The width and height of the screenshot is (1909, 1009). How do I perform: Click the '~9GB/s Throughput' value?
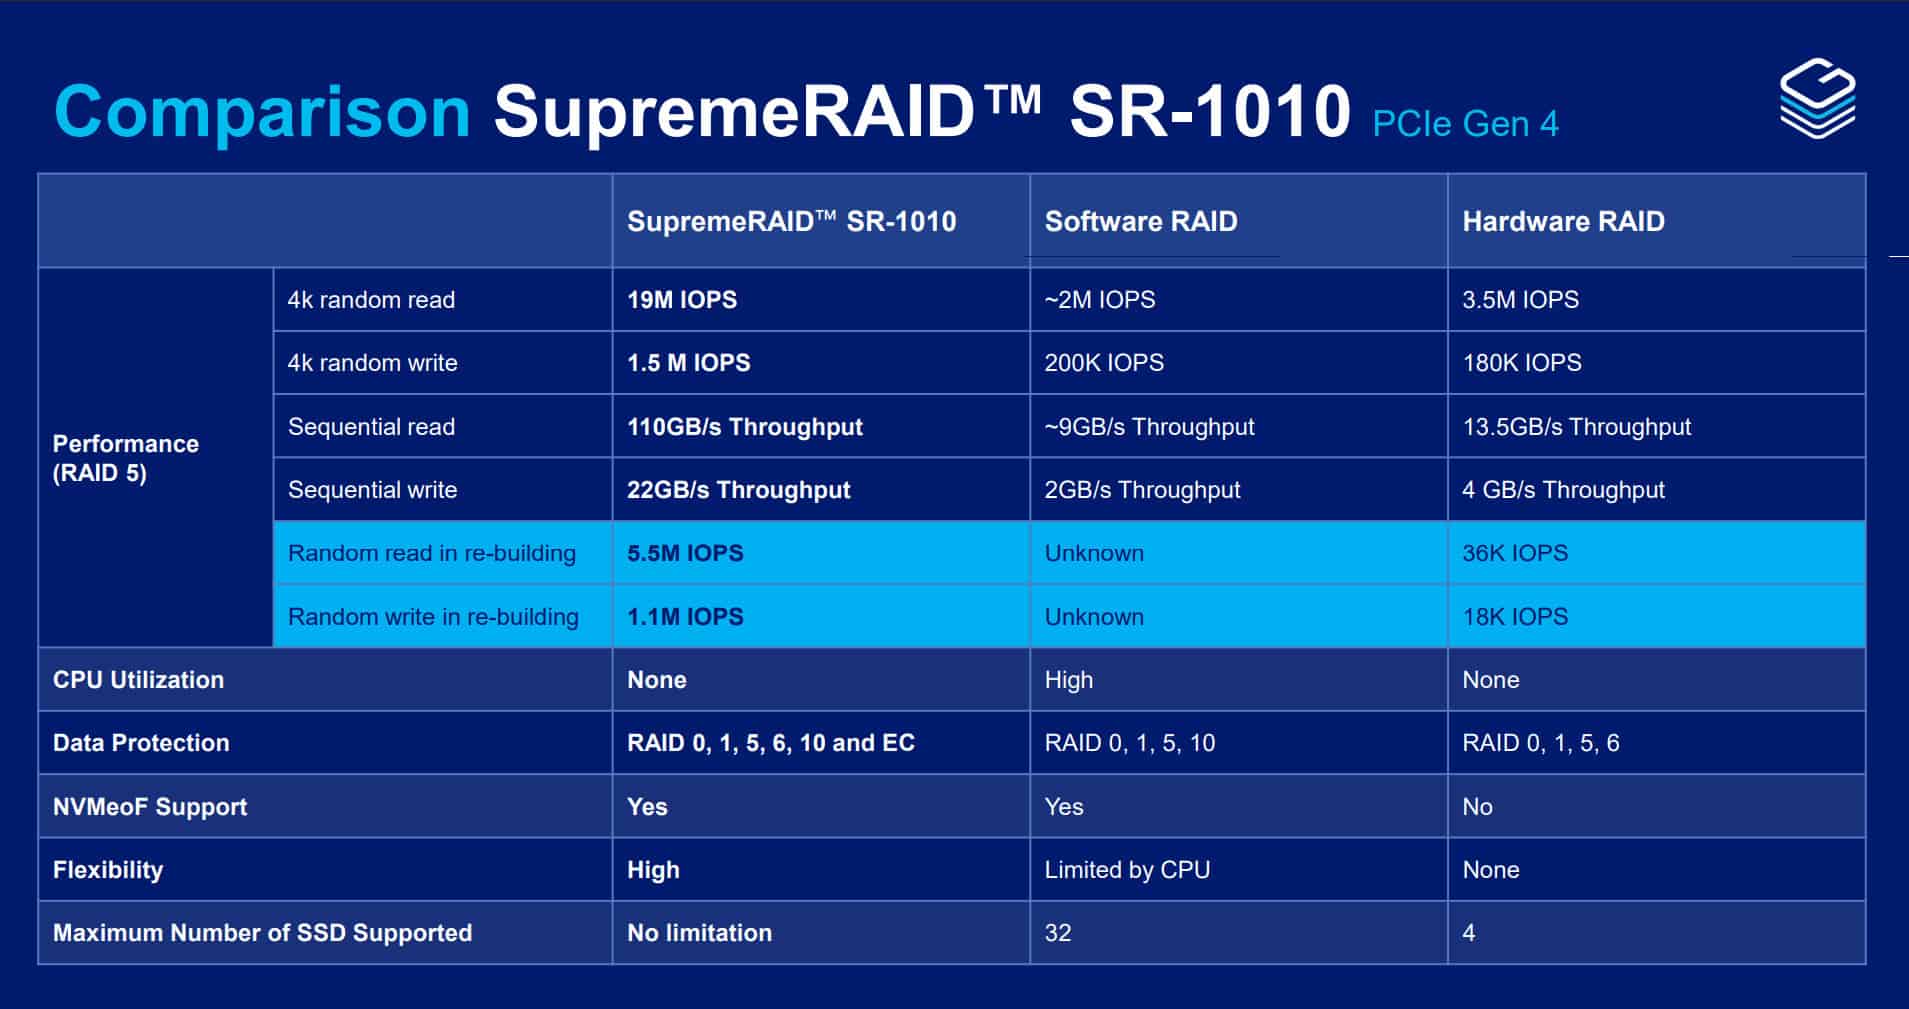click(1149, 427)
